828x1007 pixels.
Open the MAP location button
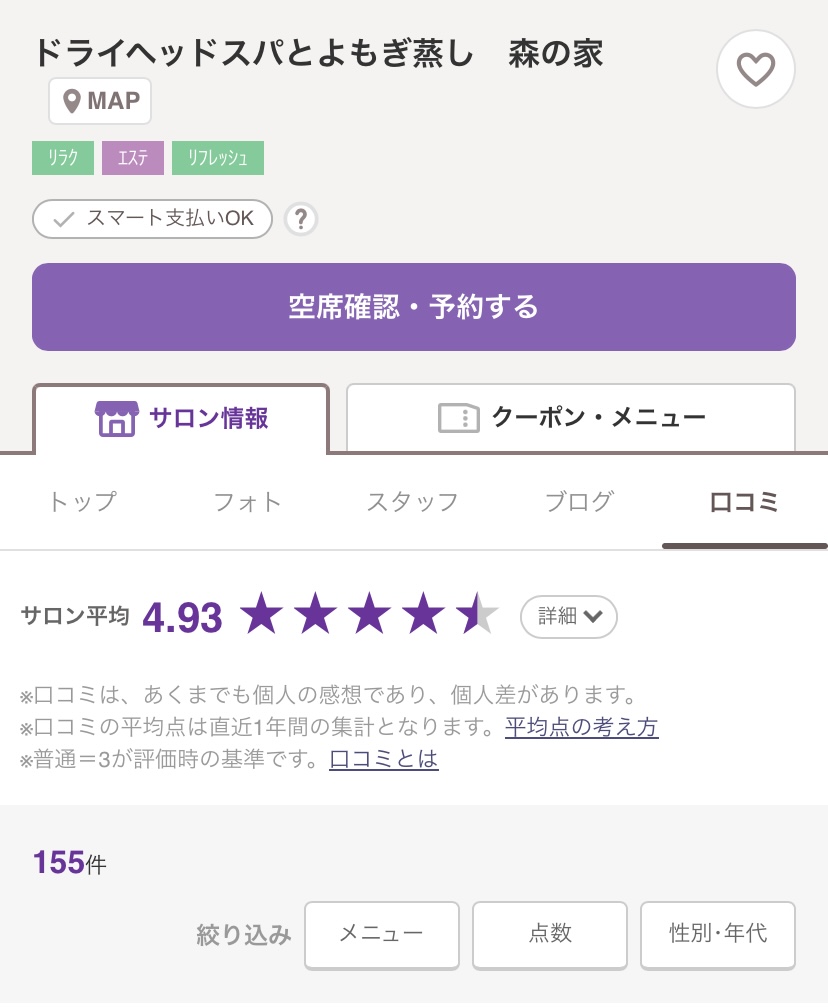click(100, 101)
